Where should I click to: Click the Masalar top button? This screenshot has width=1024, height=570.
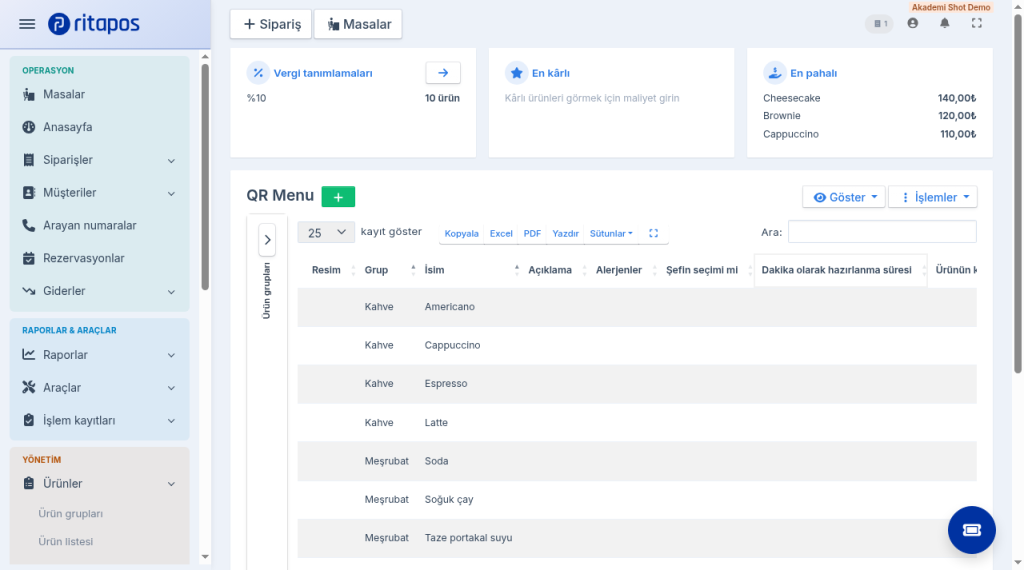(x=359, y=24)
